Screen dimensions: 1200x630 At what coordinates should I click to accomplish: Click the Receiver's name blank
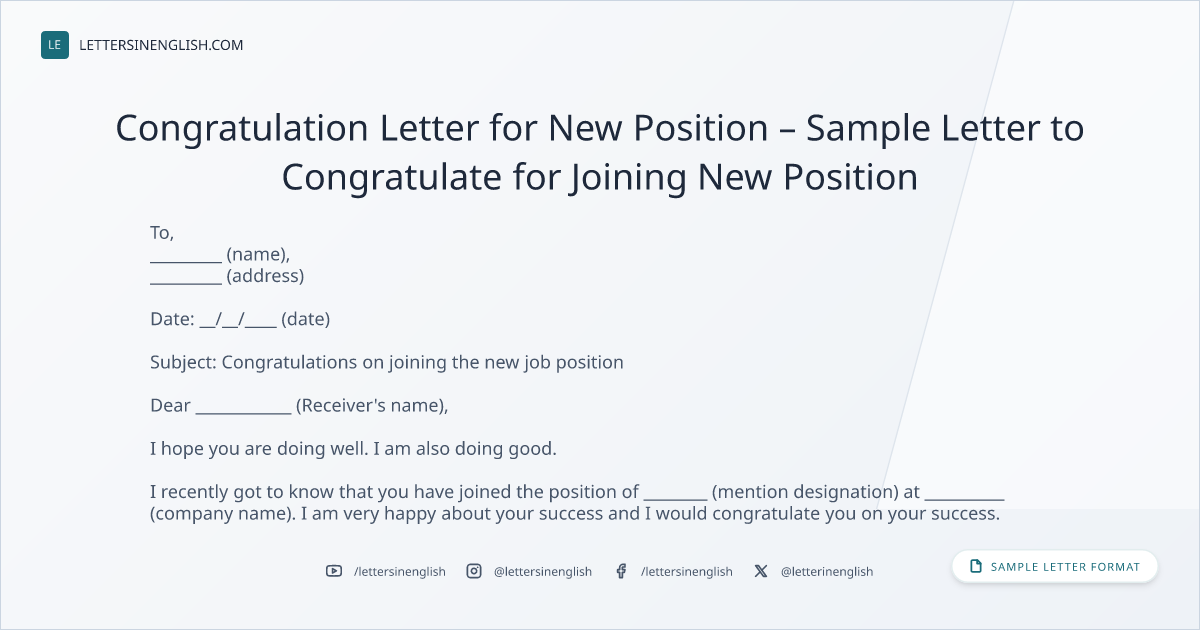coord(243,406)
